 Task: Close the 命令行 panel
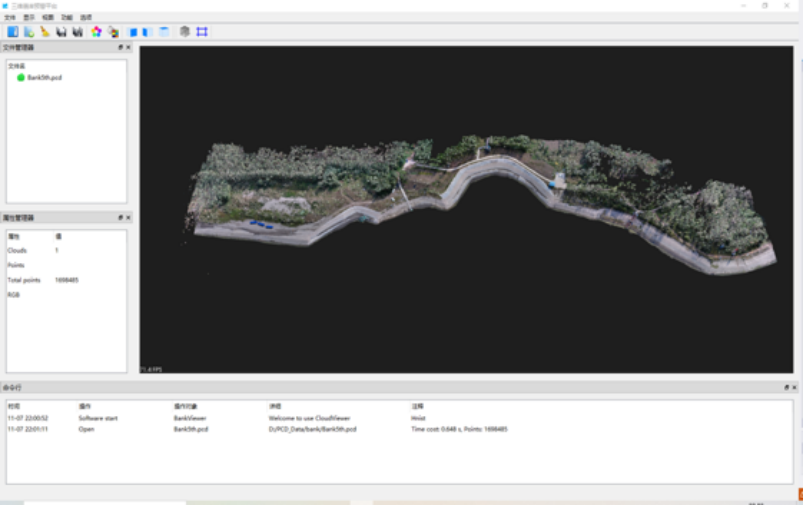pyautogui.click(x=796, y=387)
